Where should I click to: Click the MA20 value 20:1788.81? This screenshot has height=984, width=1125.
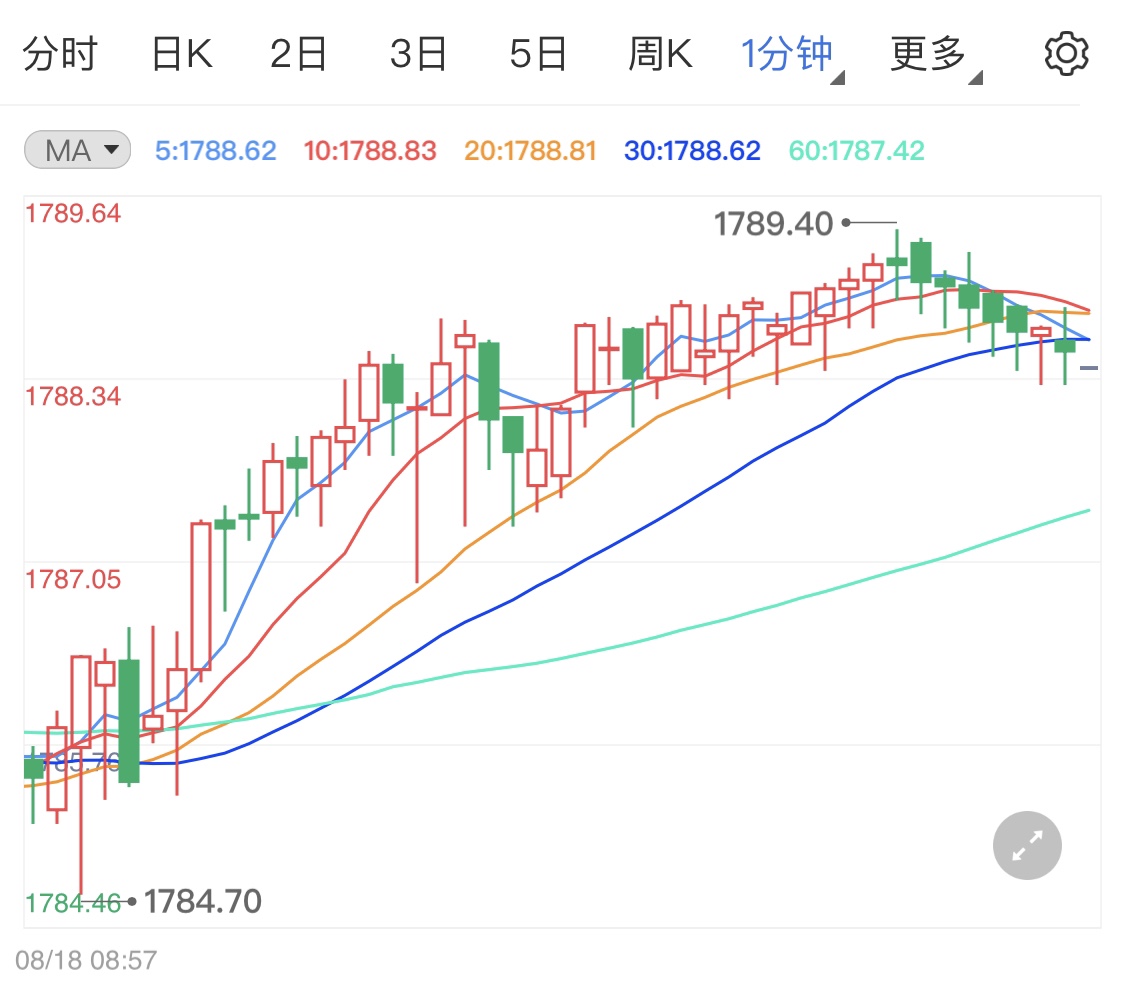pos(530,151)
